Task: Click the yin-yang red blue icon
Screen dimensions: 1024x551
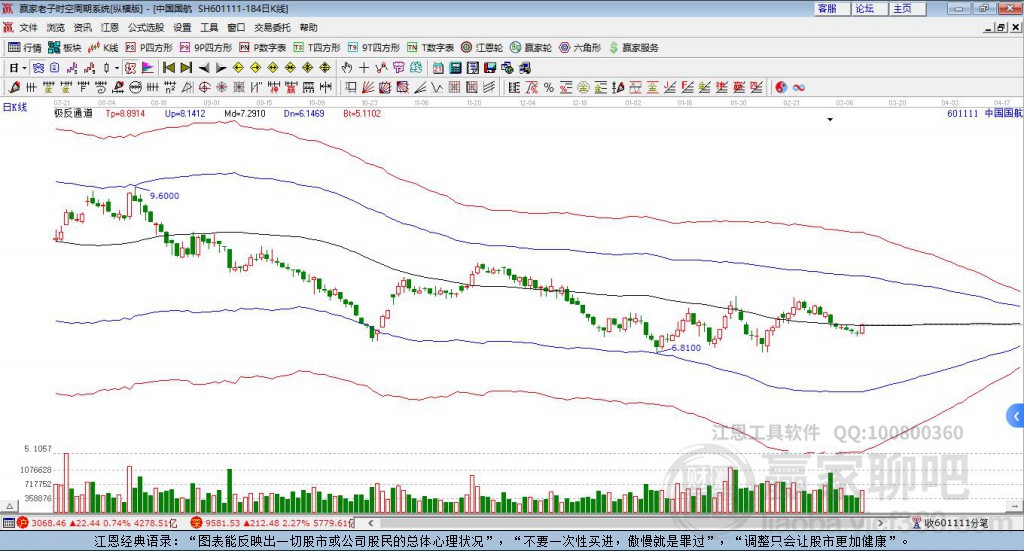Action: click(x=780, y=87)
